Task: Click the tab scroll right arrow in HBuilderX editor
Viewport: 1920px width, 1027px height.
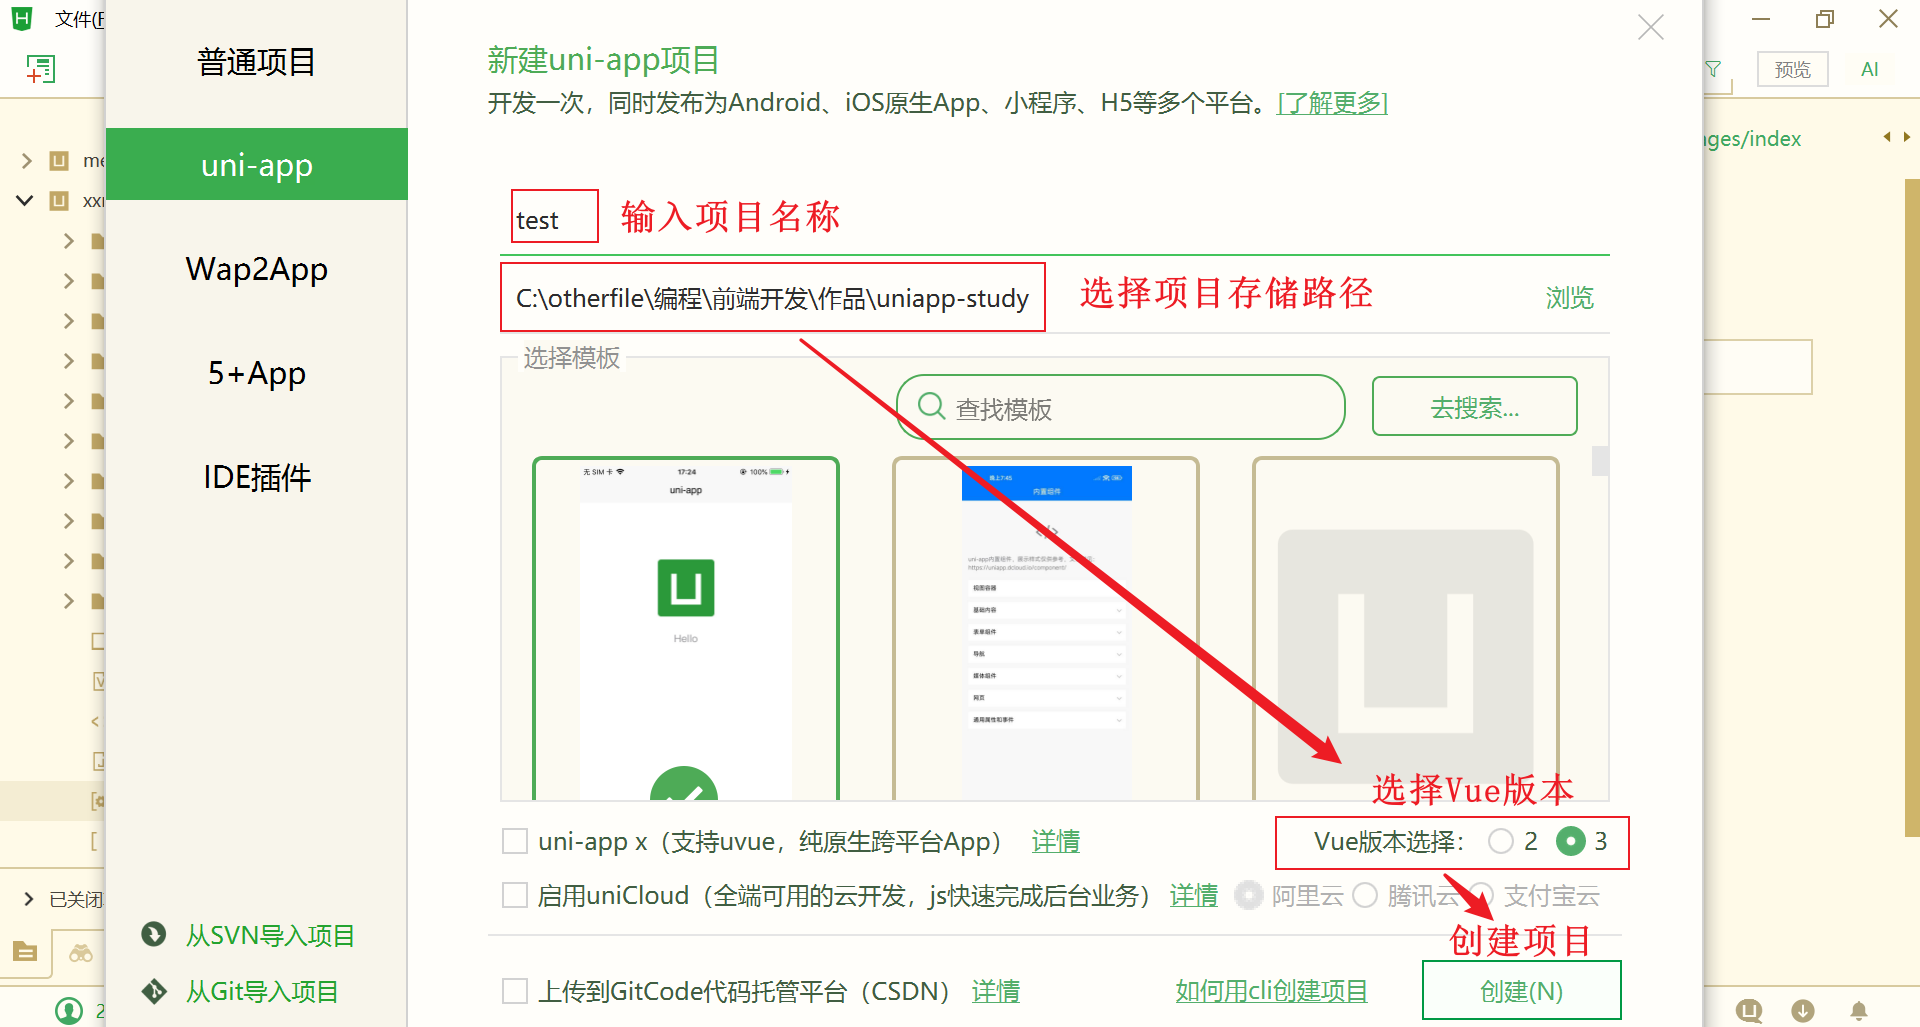Action: point(1907,137)
